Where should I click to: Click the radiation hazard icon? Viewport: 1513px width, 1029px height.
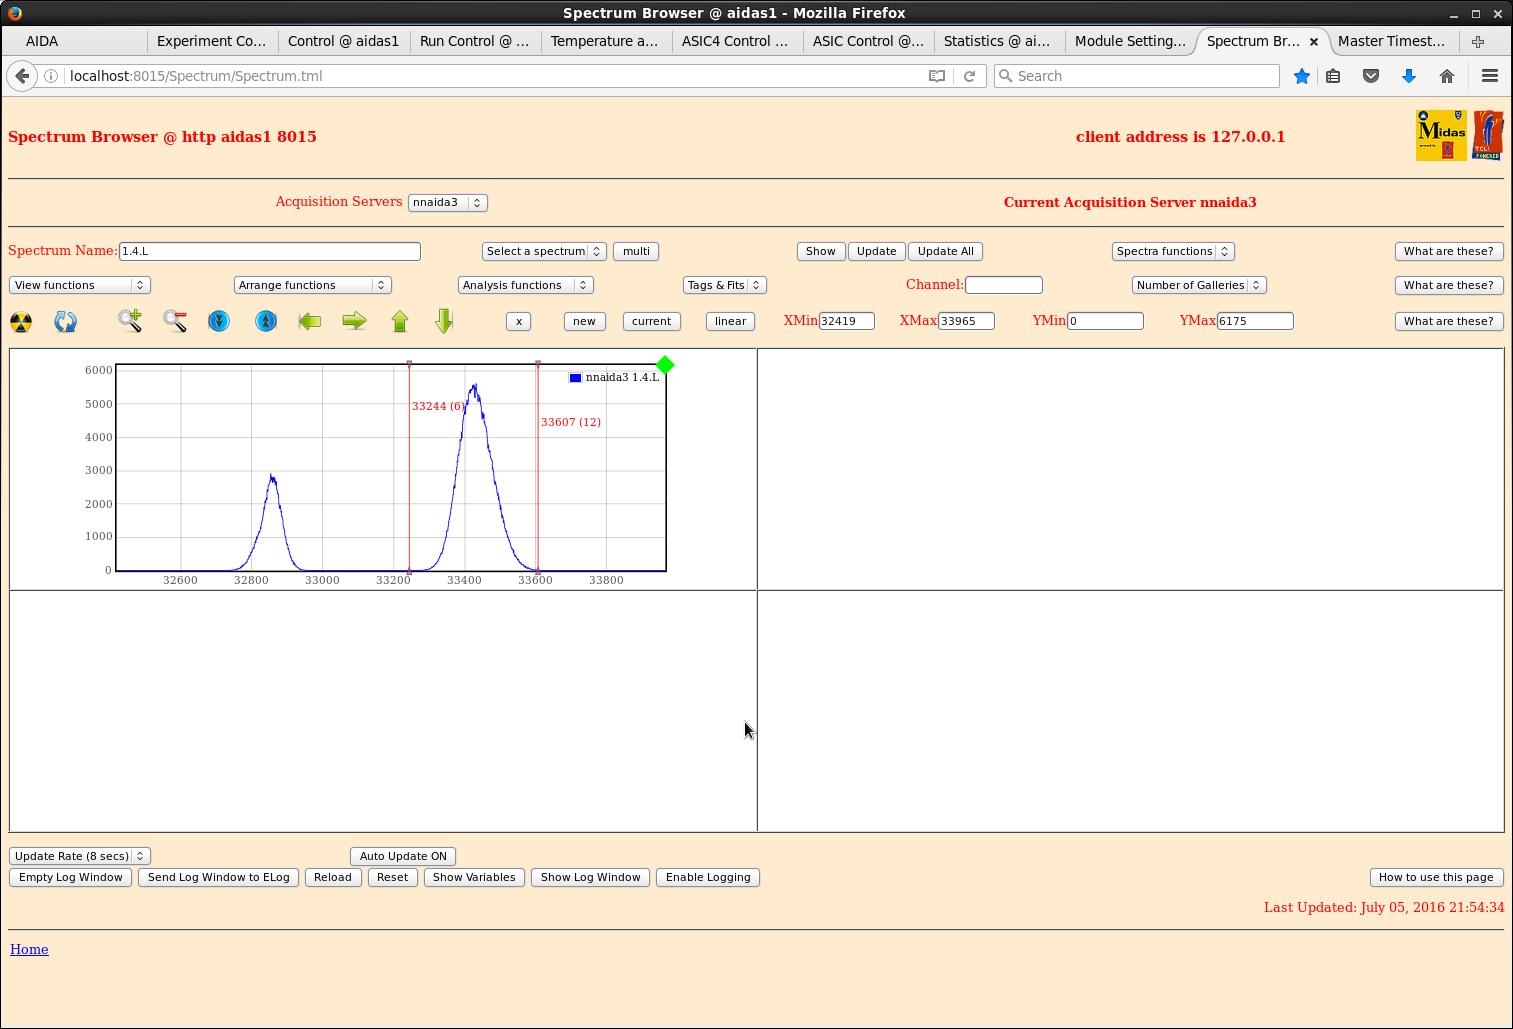pyautogui.click(x=21, y=322)
